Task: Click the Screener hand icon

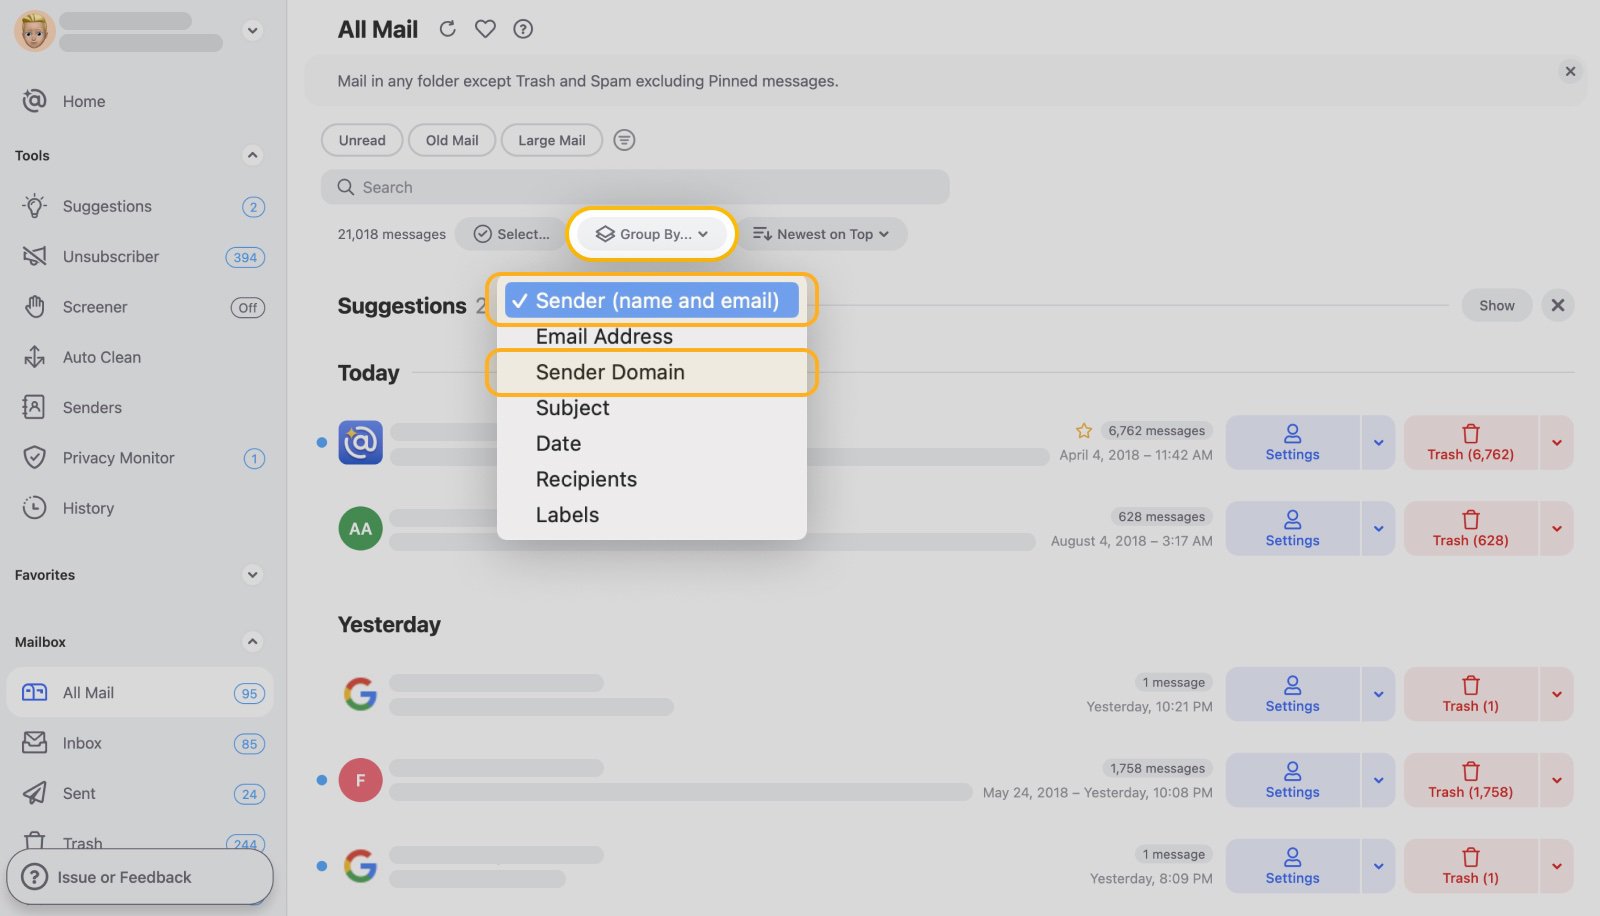Action: 34,307
